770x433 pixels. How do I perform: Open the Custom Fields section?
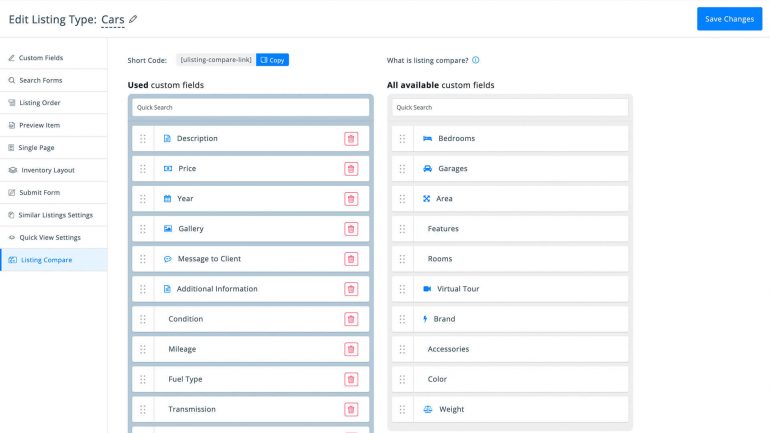coord(54,58)
